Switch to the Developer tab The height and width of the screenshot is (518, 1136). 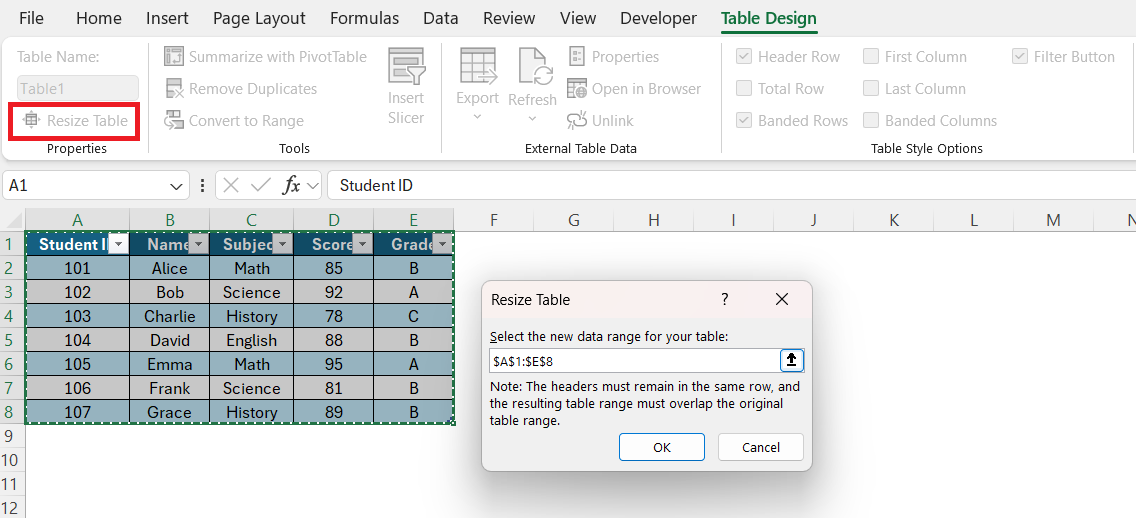659,19
